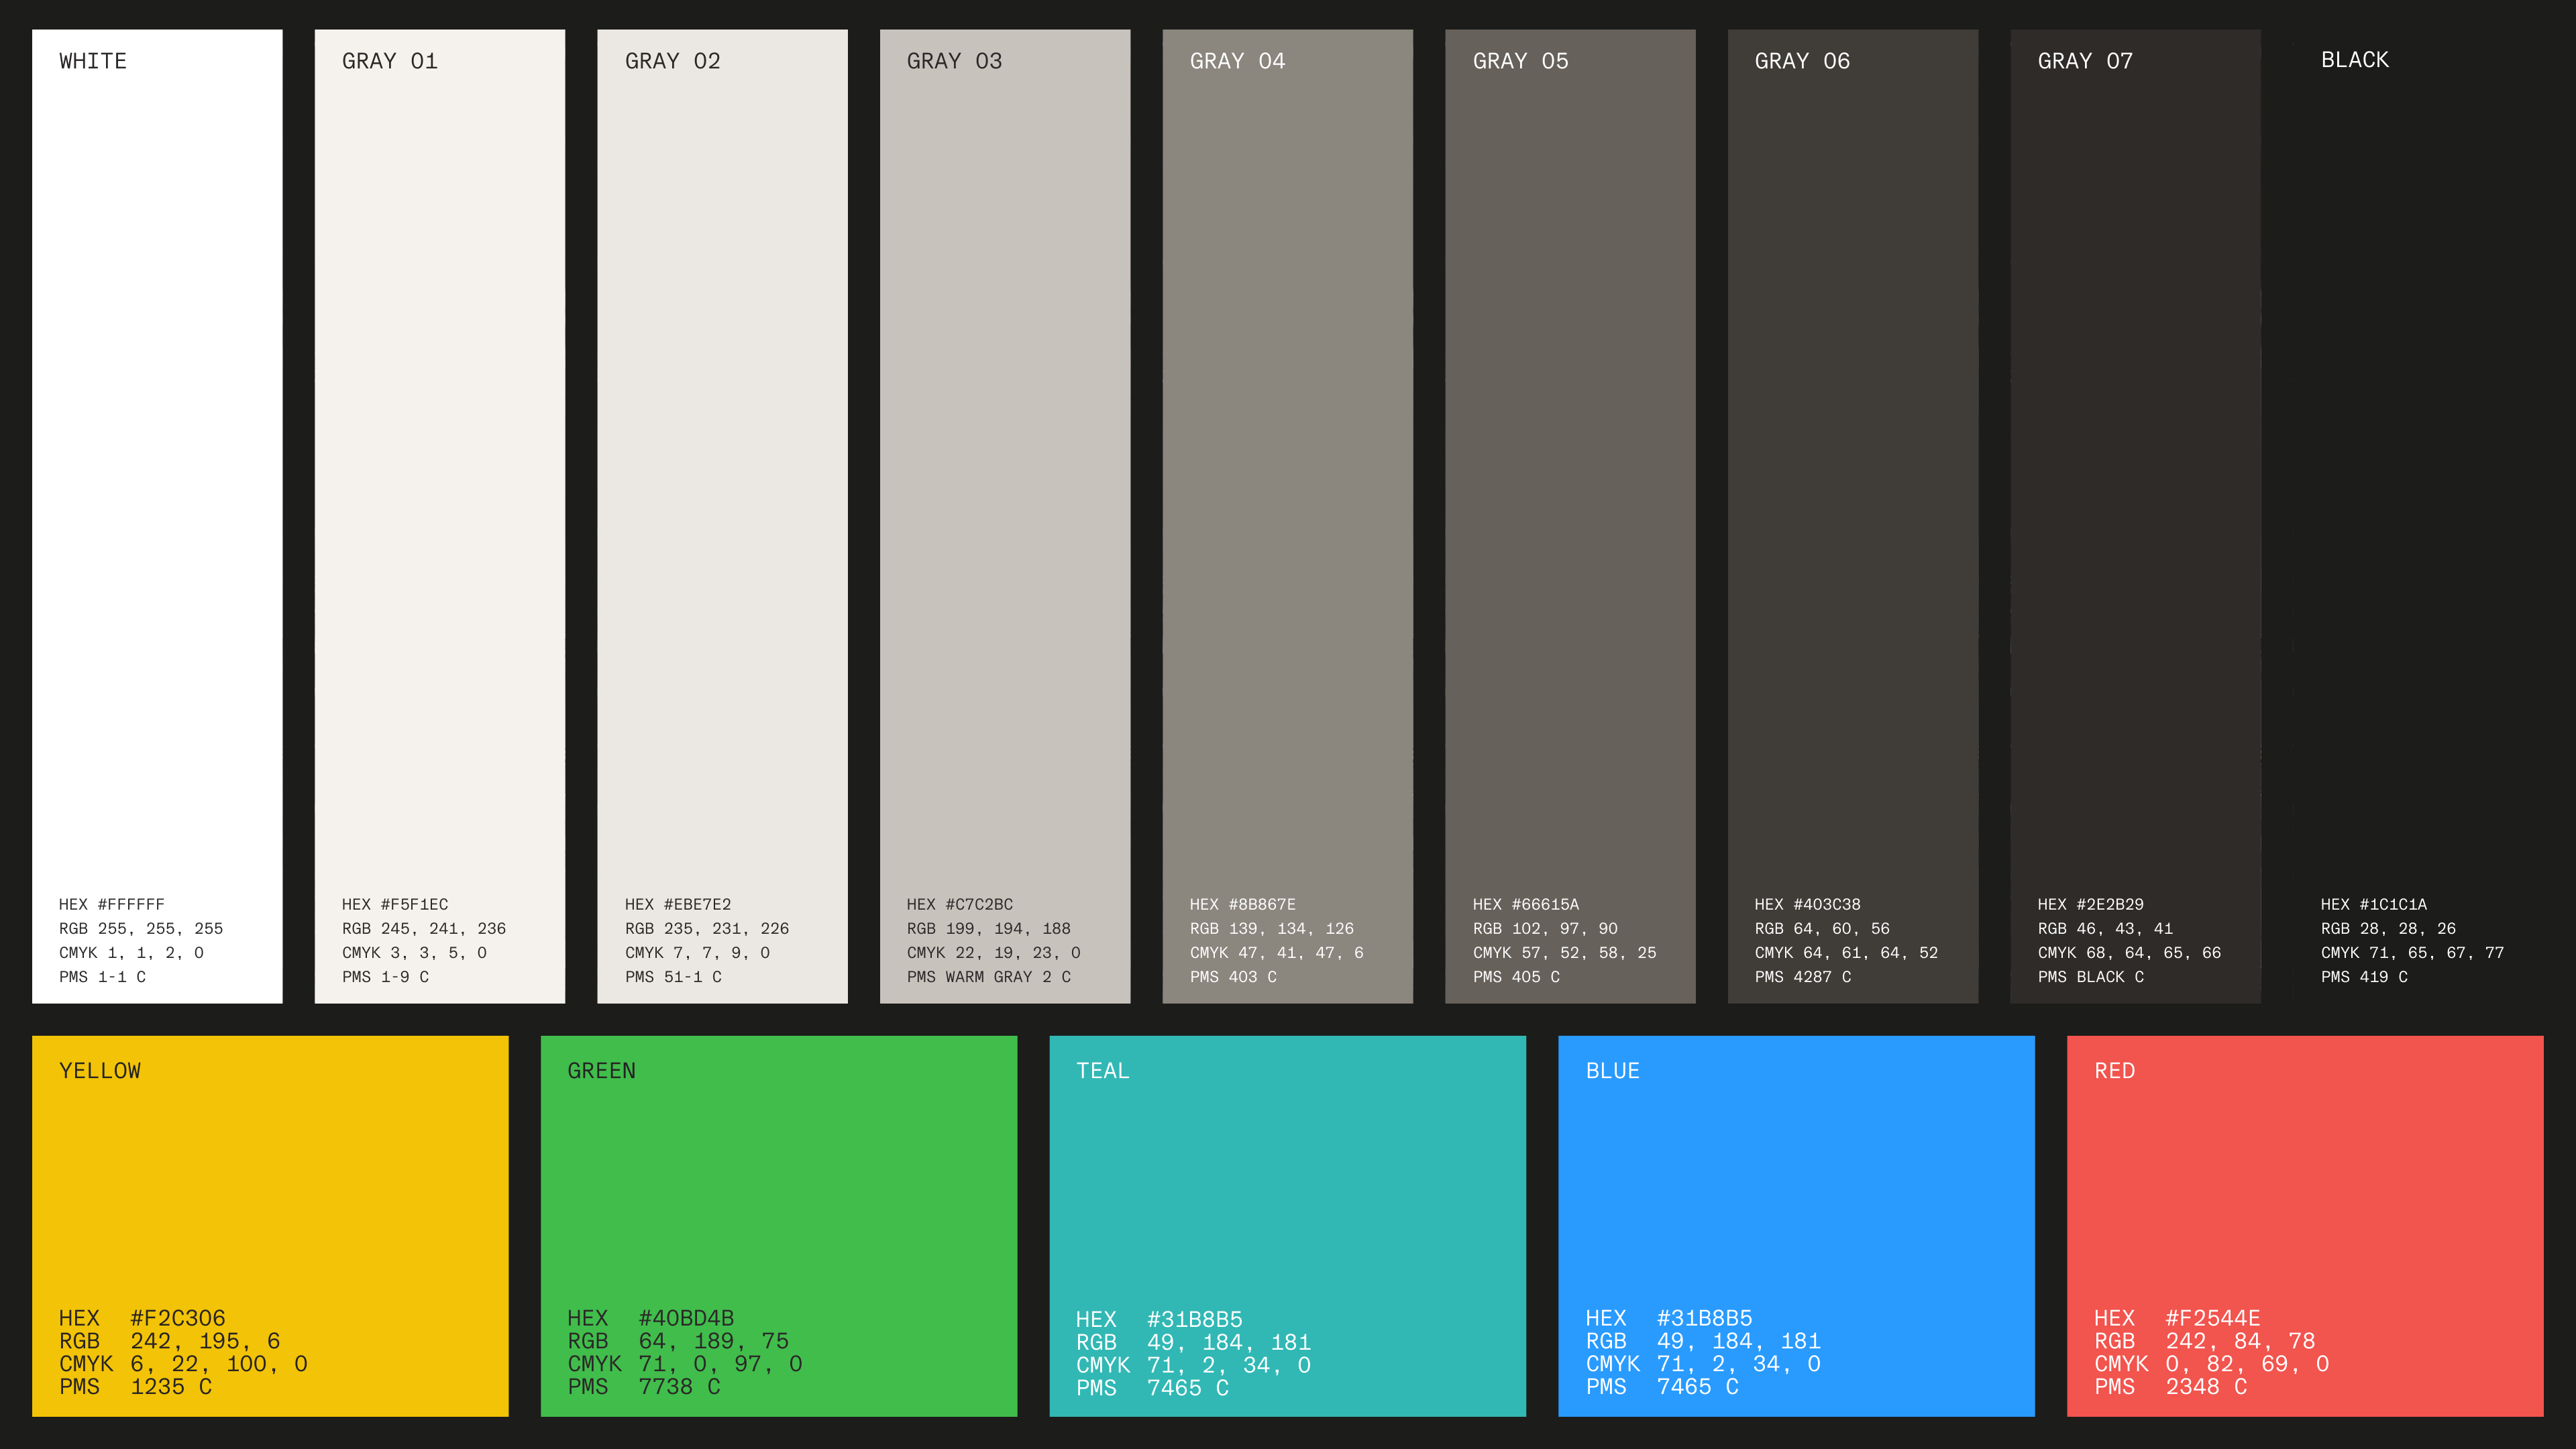Viewport: 2576px width, 1449px height.
Task: Click the hex value #F2544E
Action: tap(2212, 1318)
